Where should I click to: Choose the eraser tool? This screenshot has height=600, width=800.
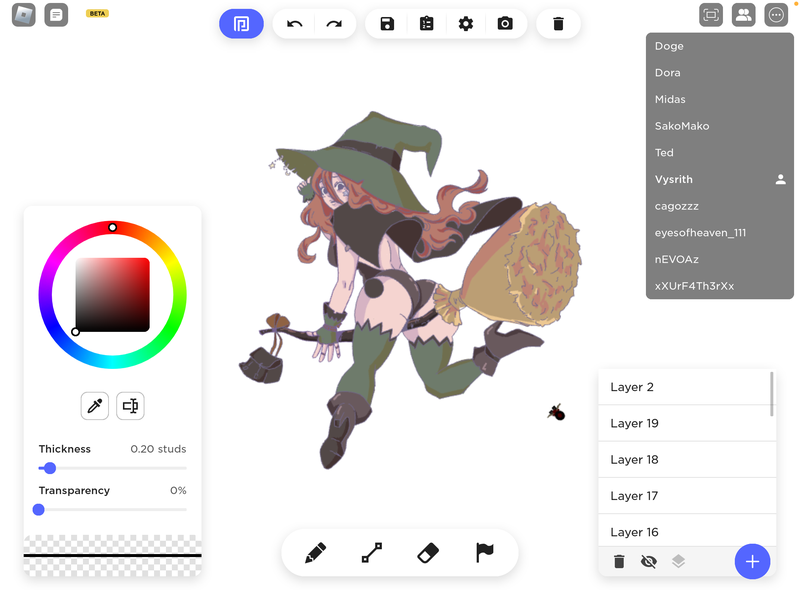tap(428, 552)
